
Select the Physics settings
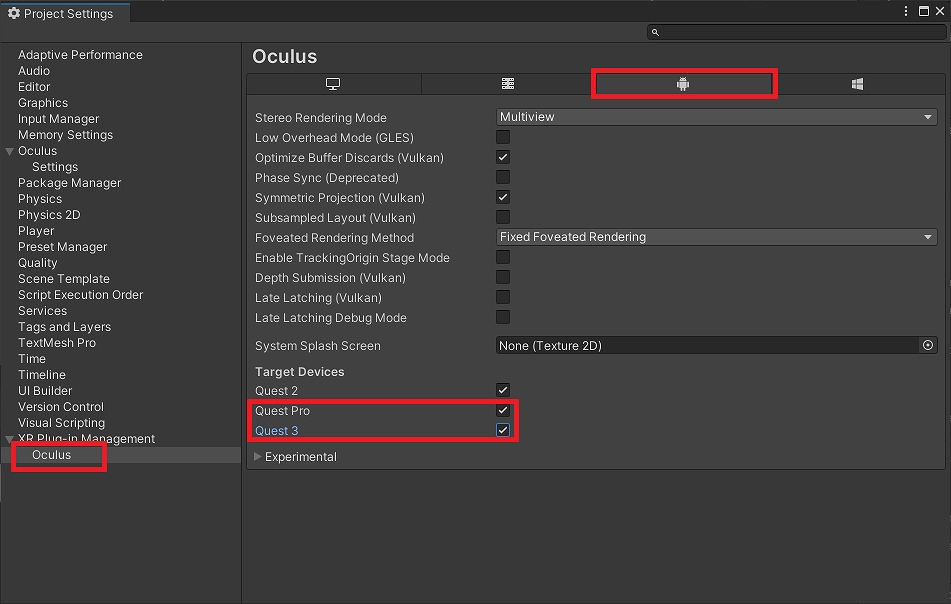point(40,199)
